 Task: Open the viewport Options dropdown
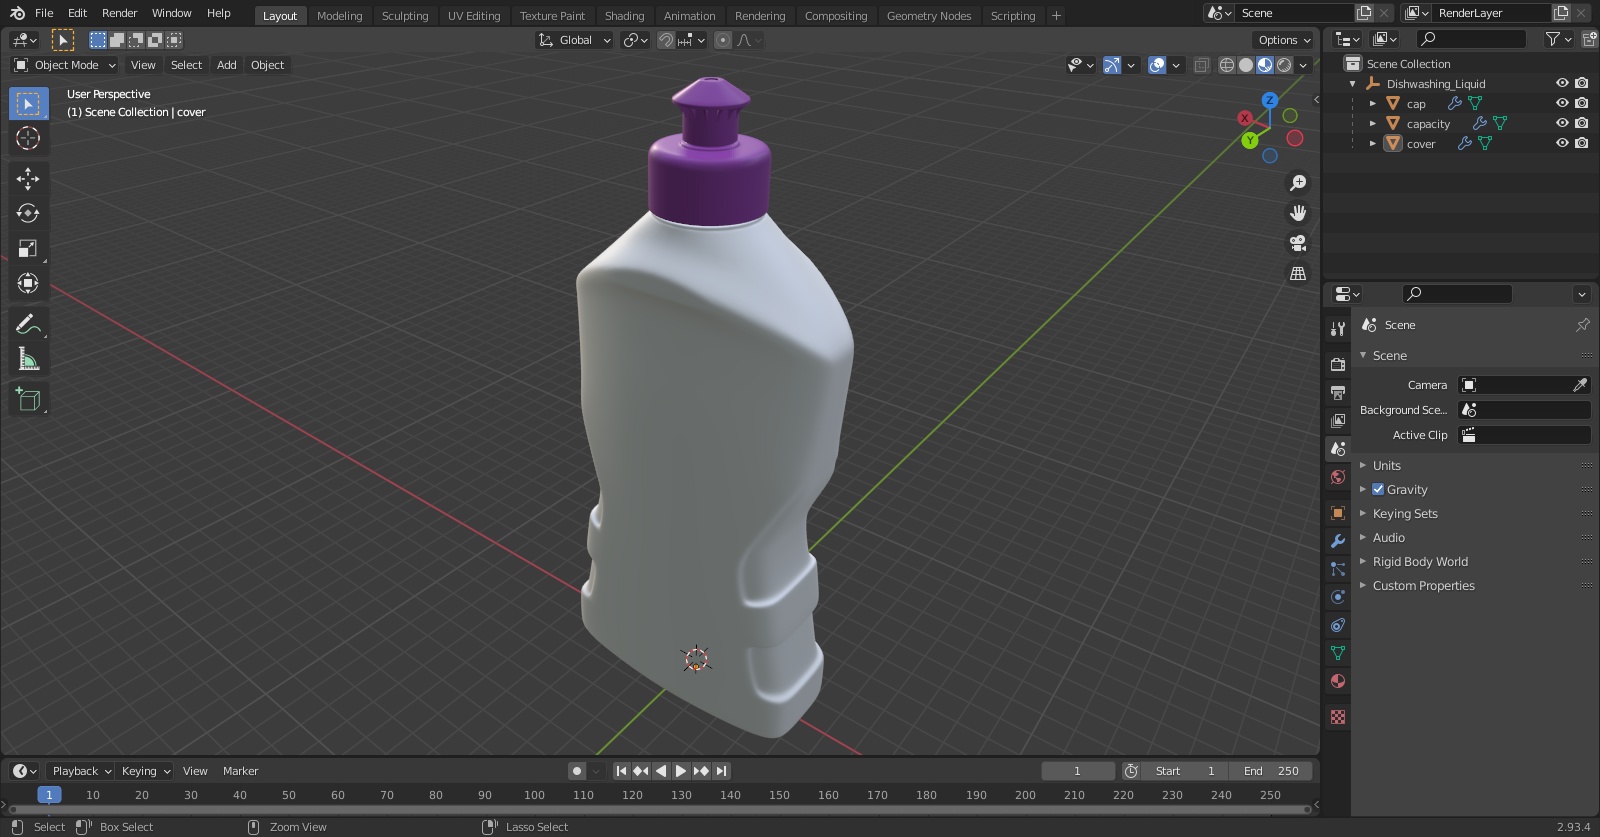pyautogui.click(x=1284, y=40)
